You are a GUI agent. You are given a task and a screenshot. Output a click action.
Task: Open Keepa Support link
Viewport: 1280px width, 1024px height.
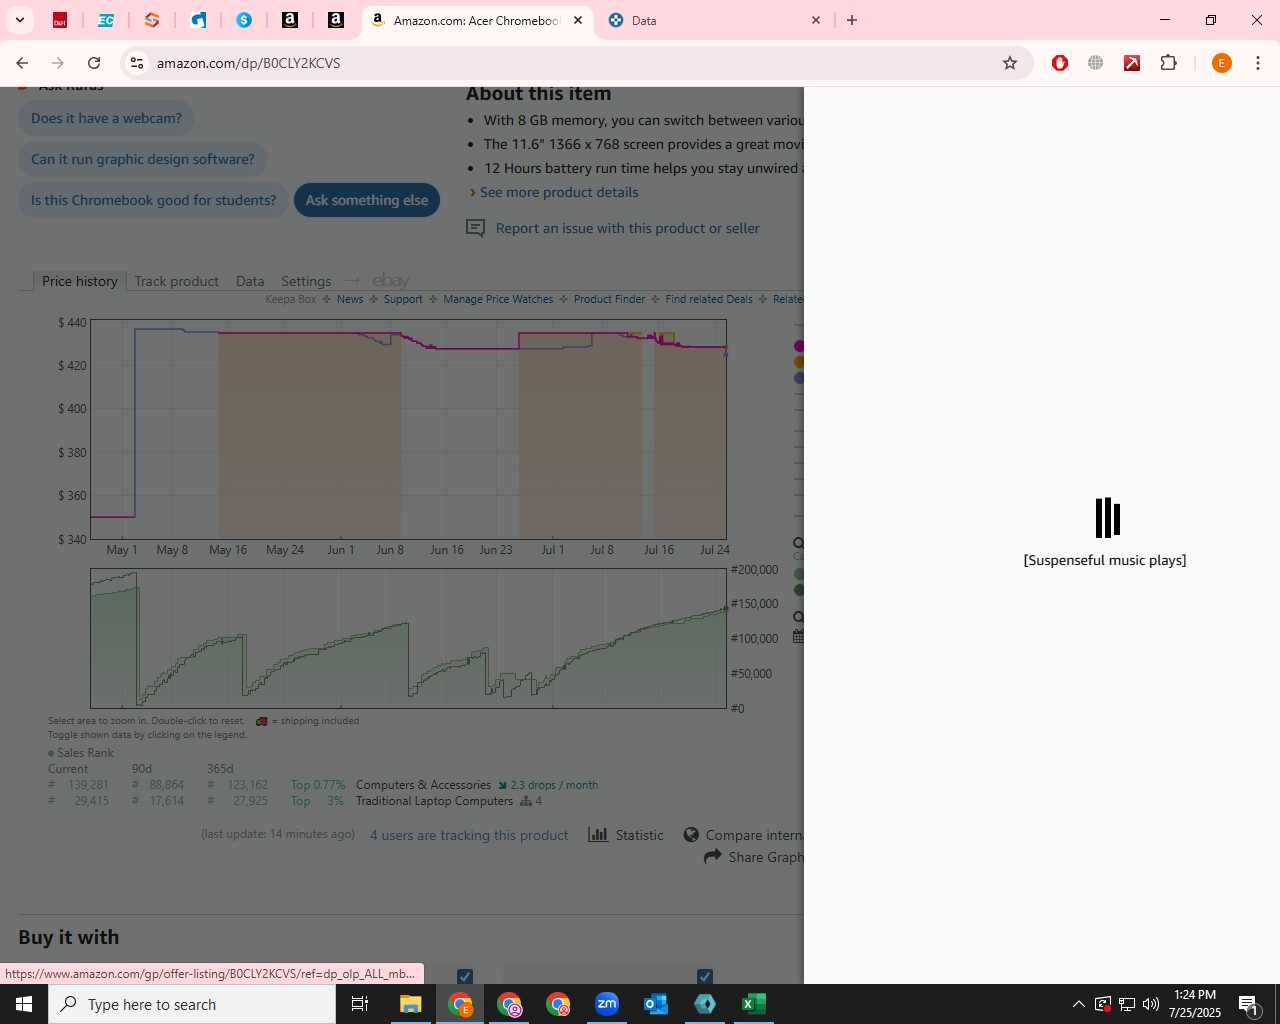[403, 299]
